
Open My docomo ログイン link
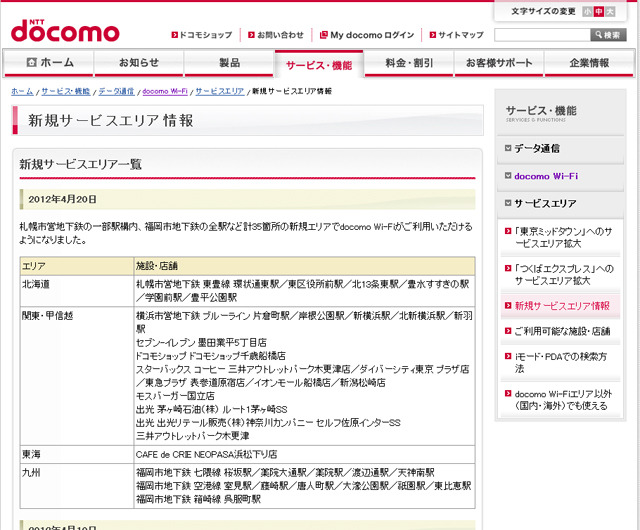coord(372,35)
